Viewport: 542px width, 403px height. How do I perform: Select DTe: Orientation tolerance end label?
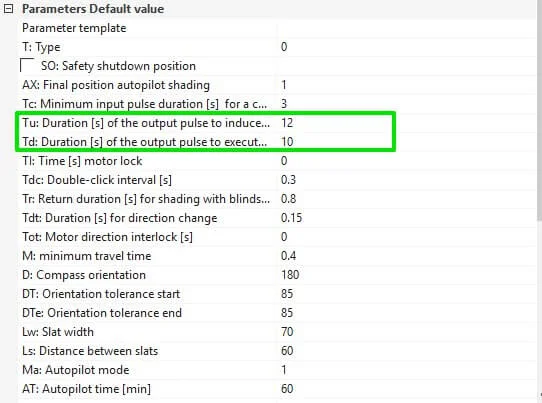(102, 313)
